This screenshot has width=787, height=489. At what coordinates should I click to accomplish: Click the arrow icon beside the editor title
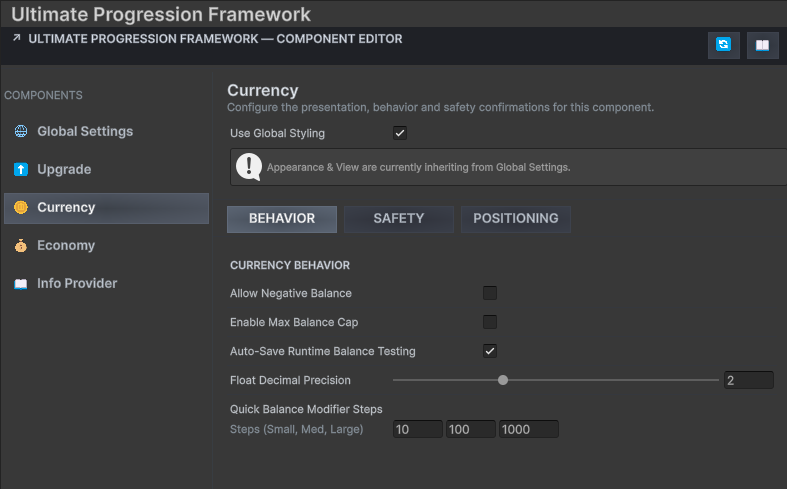coord(17,38)
